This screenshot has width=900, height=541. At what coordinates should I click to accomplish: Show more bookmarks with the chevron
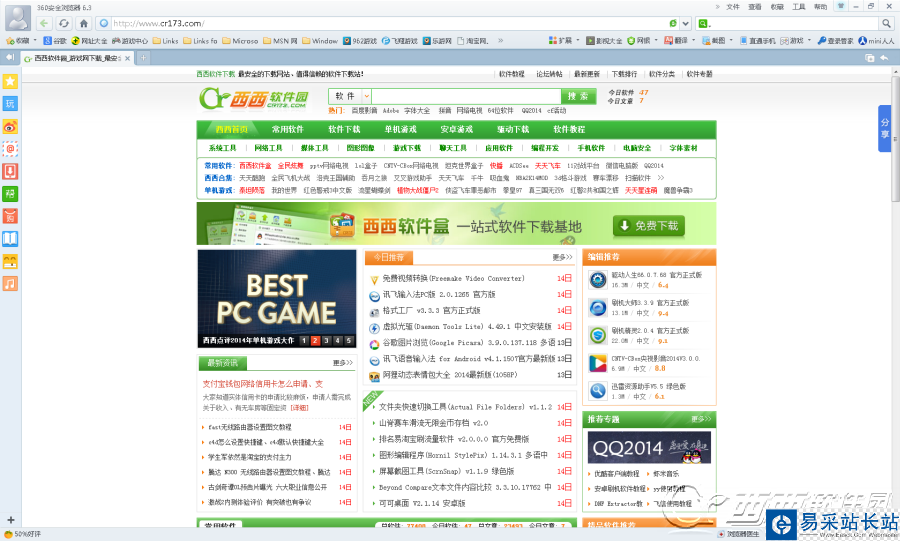[501, 41]
